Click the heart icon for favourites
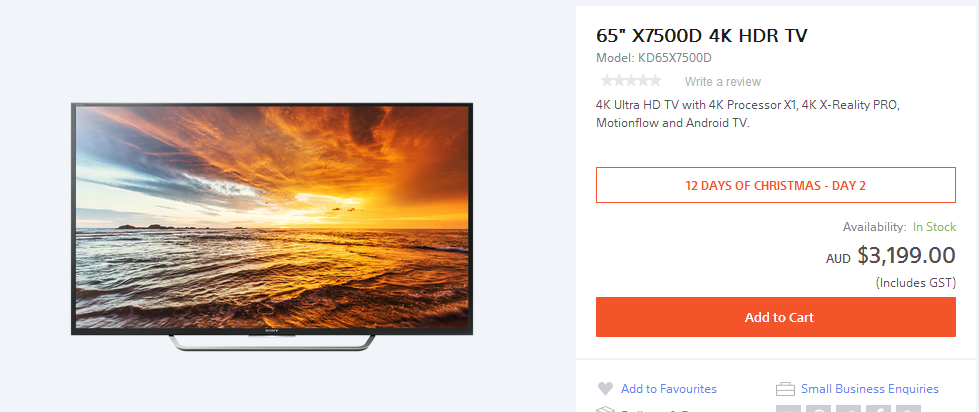The width and height of the screenshot is (979, 412). click(x=605, y=389)
